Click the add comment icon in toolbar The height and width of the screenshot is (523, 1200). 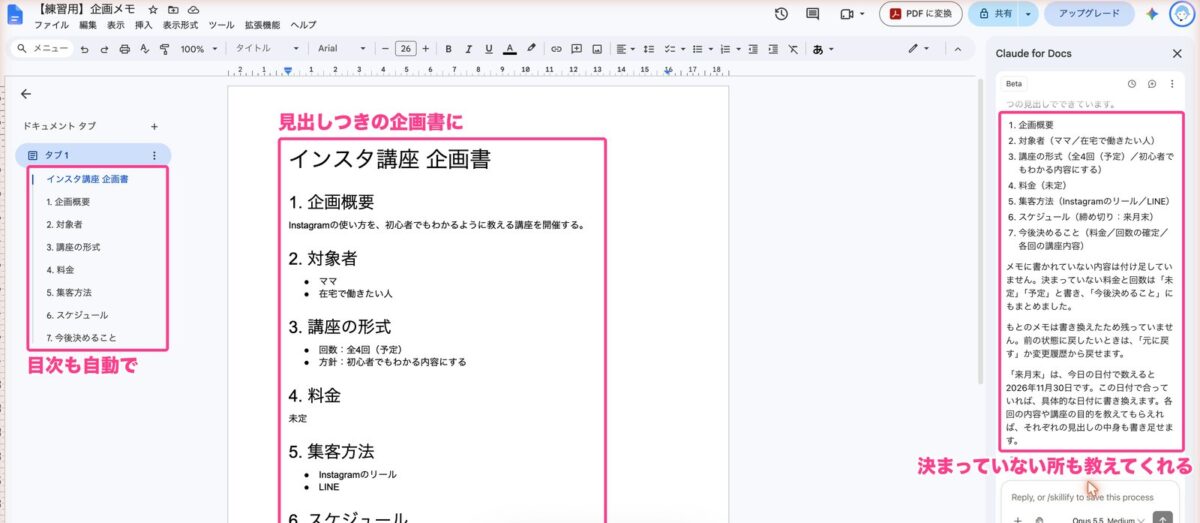[577, 48]
